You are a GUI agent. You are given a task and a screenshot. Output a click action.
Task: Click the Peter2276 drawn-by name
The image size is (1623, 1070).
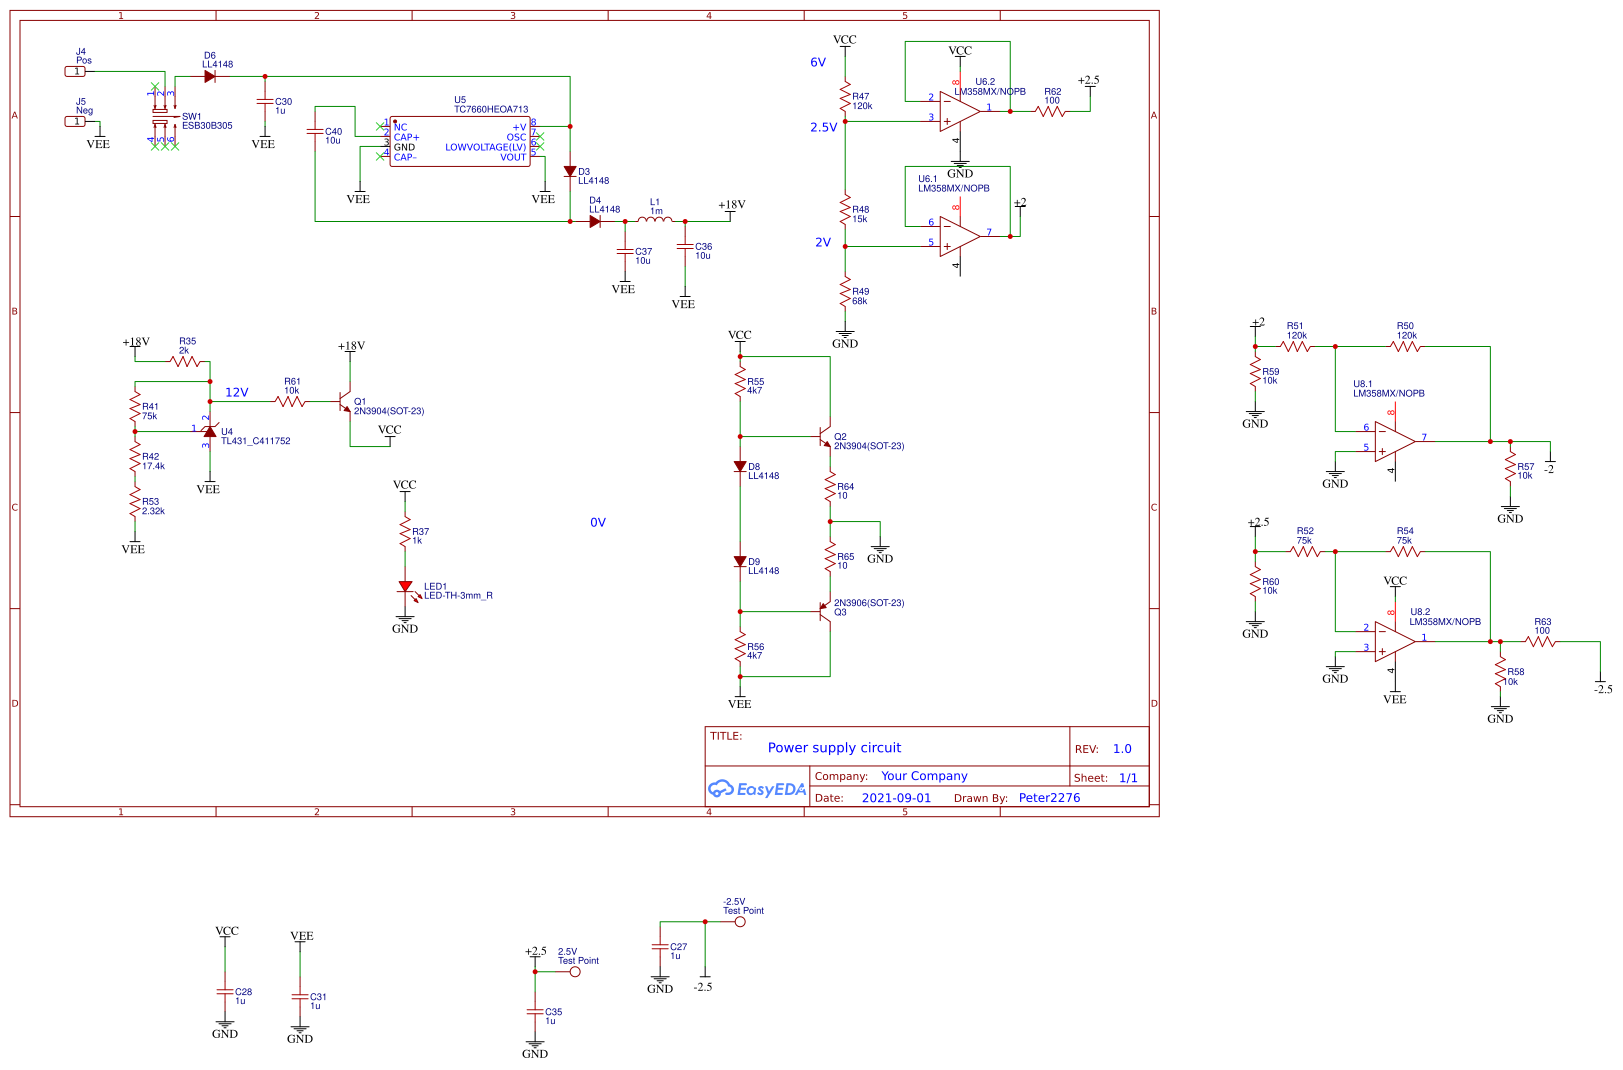pyautogui.click(x=1047, y=798)
